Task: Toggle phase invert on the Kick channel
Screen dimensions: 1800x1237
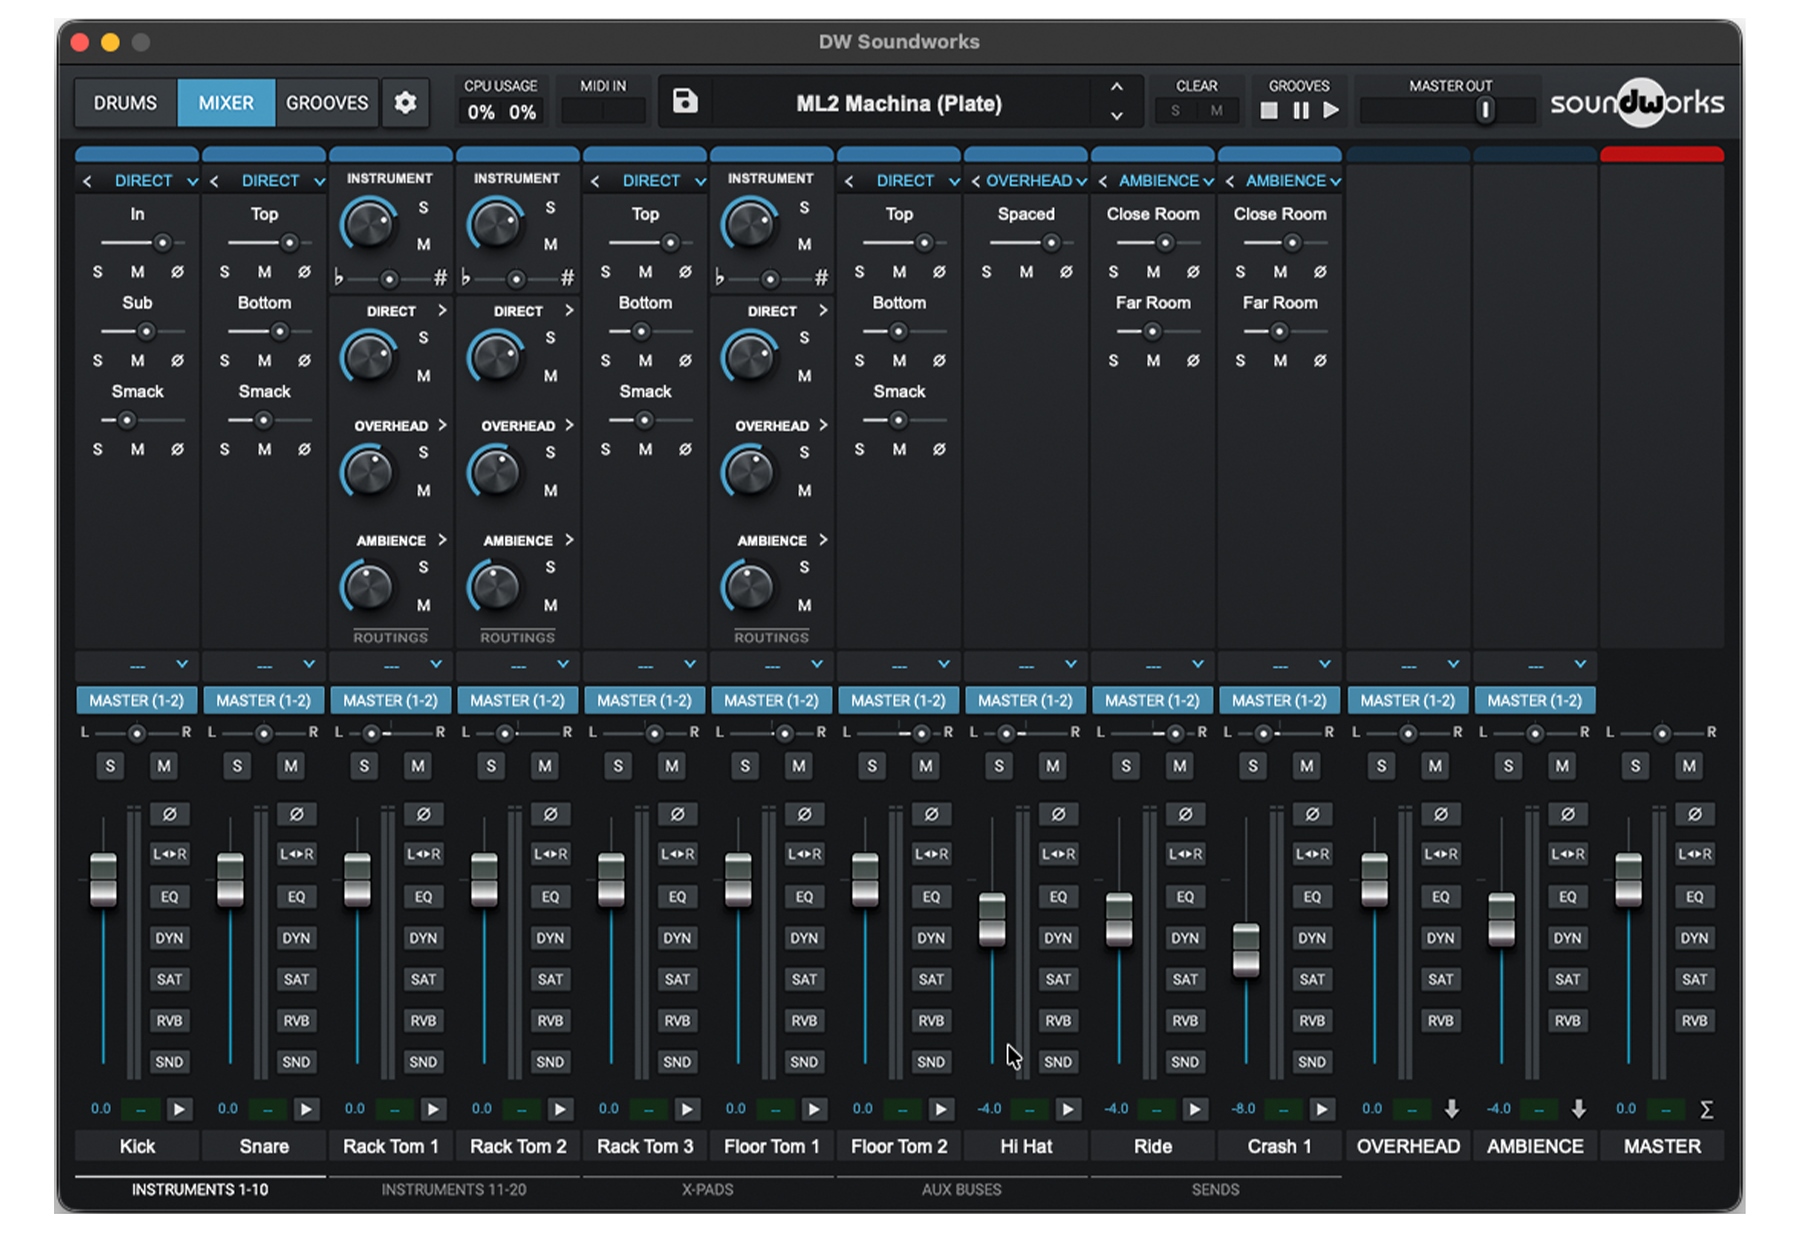Action: coord(169,814)
